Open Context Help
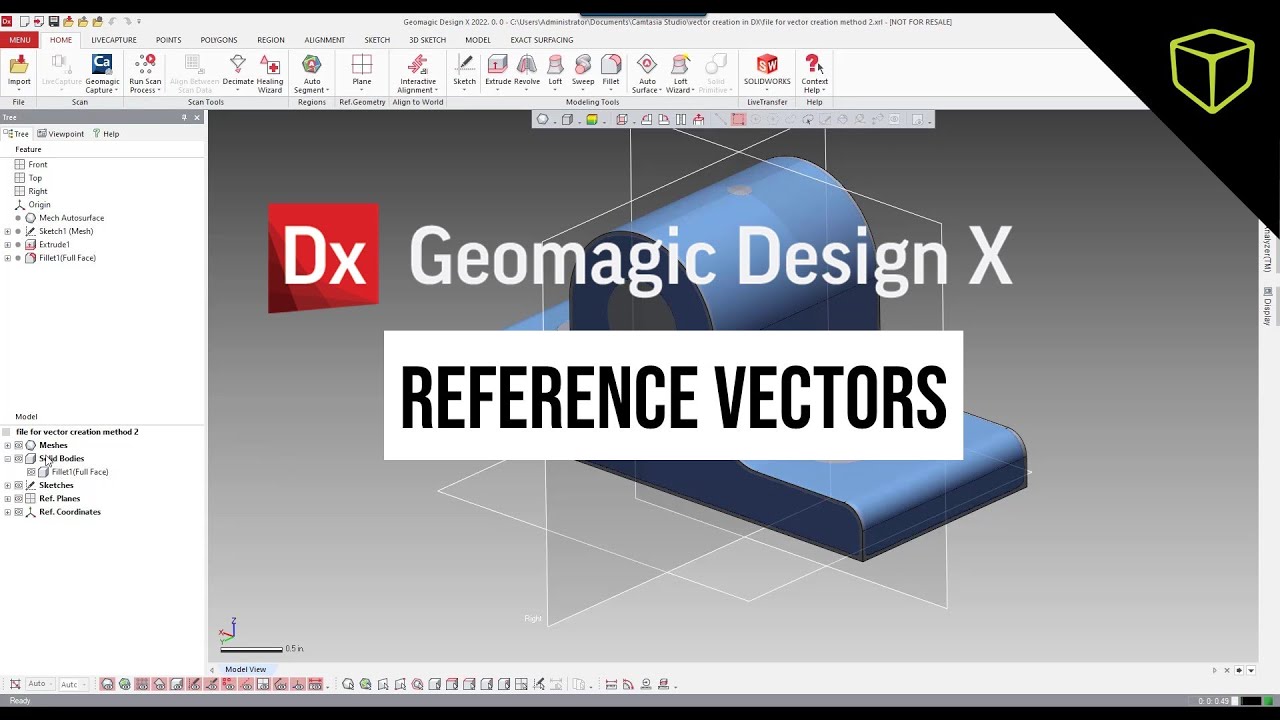The width and height of the screenshot is (1280, 720). tap(815, 72)
